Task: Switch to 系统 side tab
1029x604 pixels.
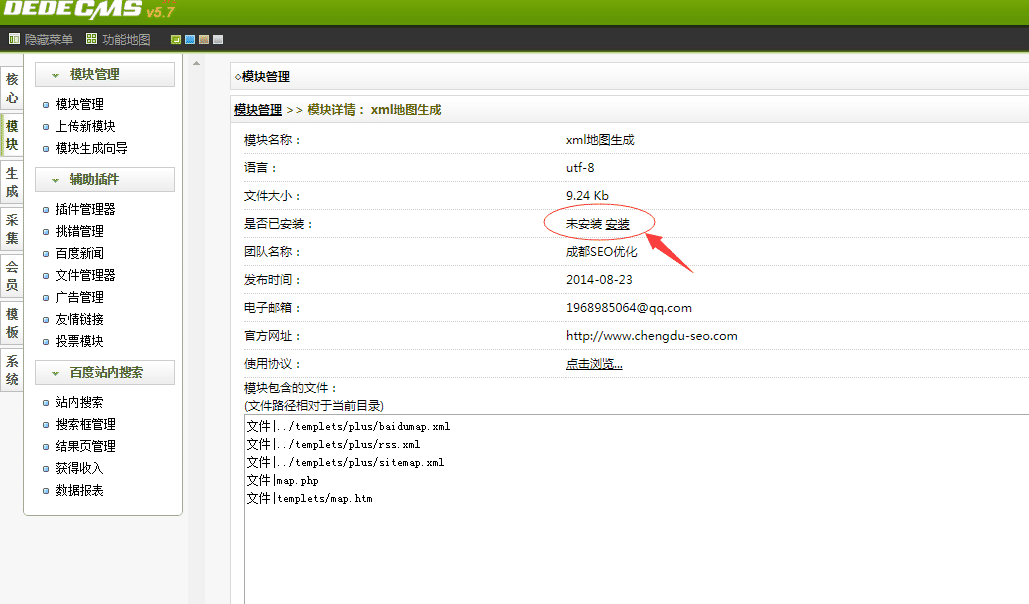Action: pos(12,370)
